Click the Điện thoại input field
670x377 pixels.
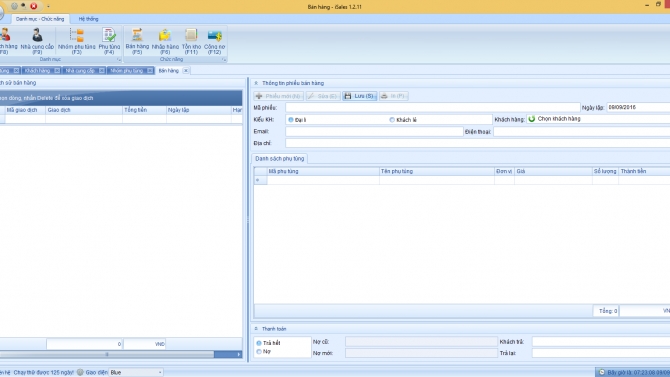[x=582, y=132]
